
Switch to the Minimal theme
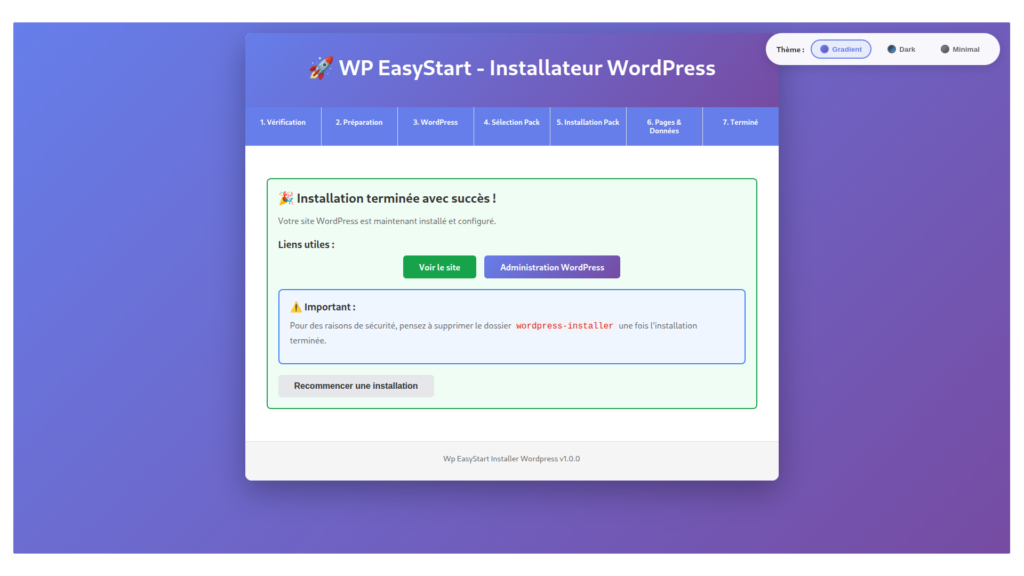click(959, 49)
